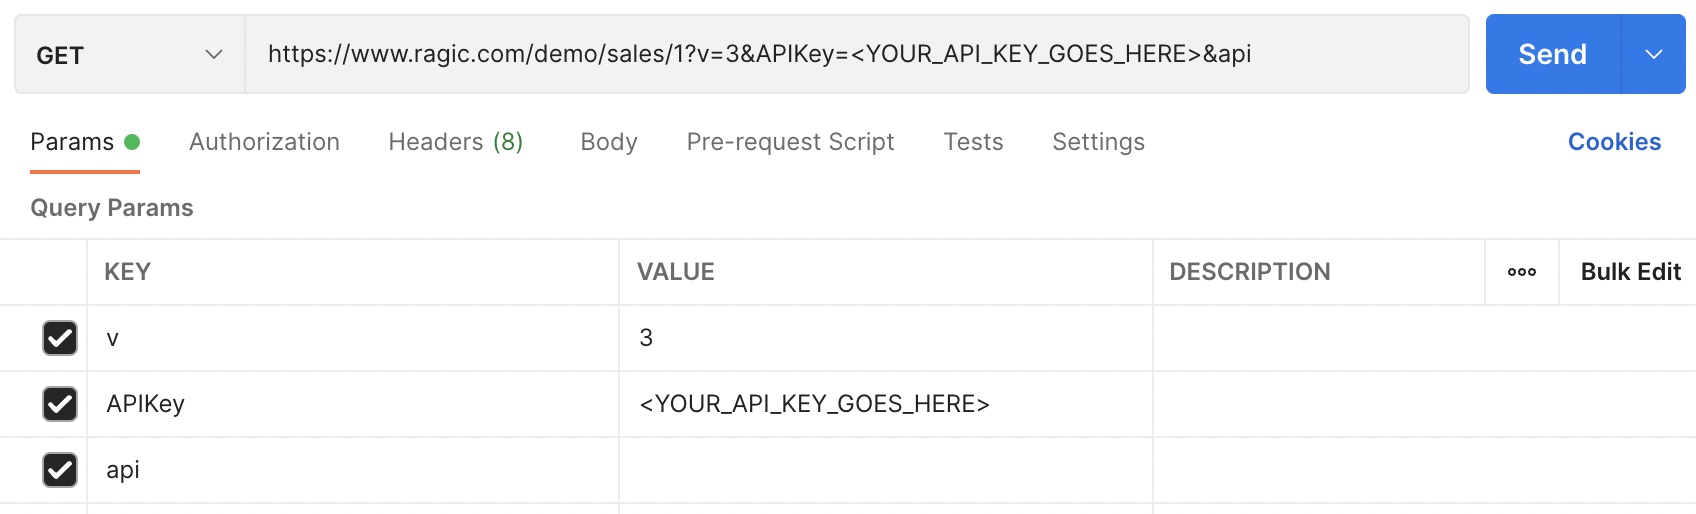The image size is (1696, 514).
Task: Select the Body tab
Action: [608, 142]
